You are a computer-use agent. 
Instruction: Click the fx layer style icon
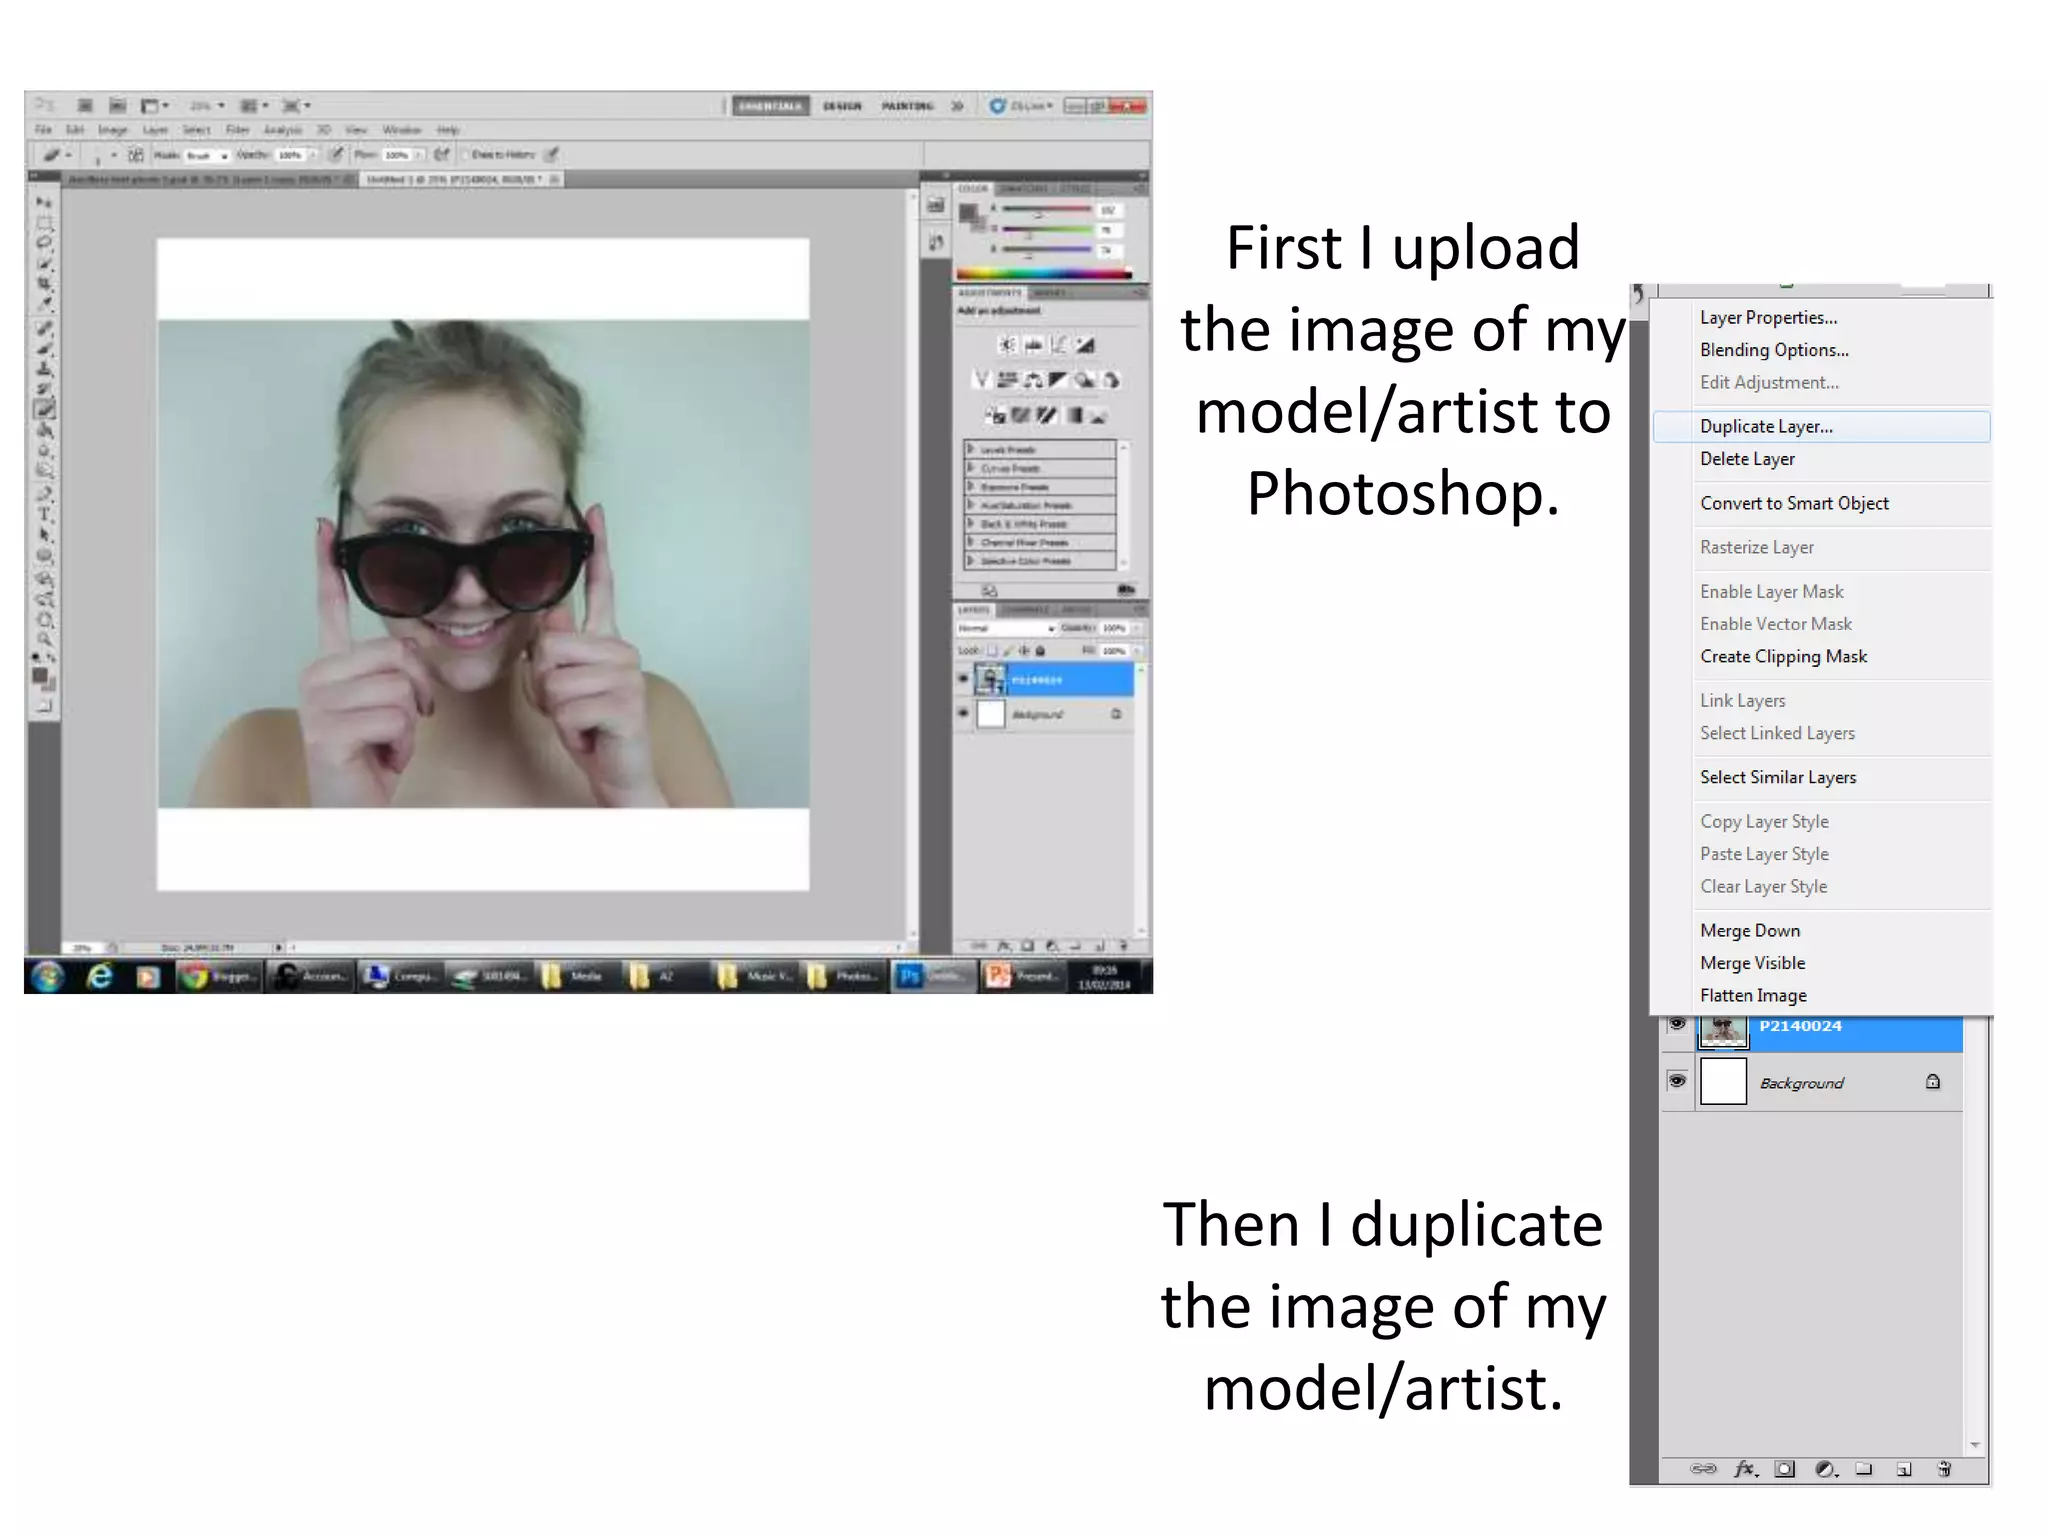(1744, 1468)
